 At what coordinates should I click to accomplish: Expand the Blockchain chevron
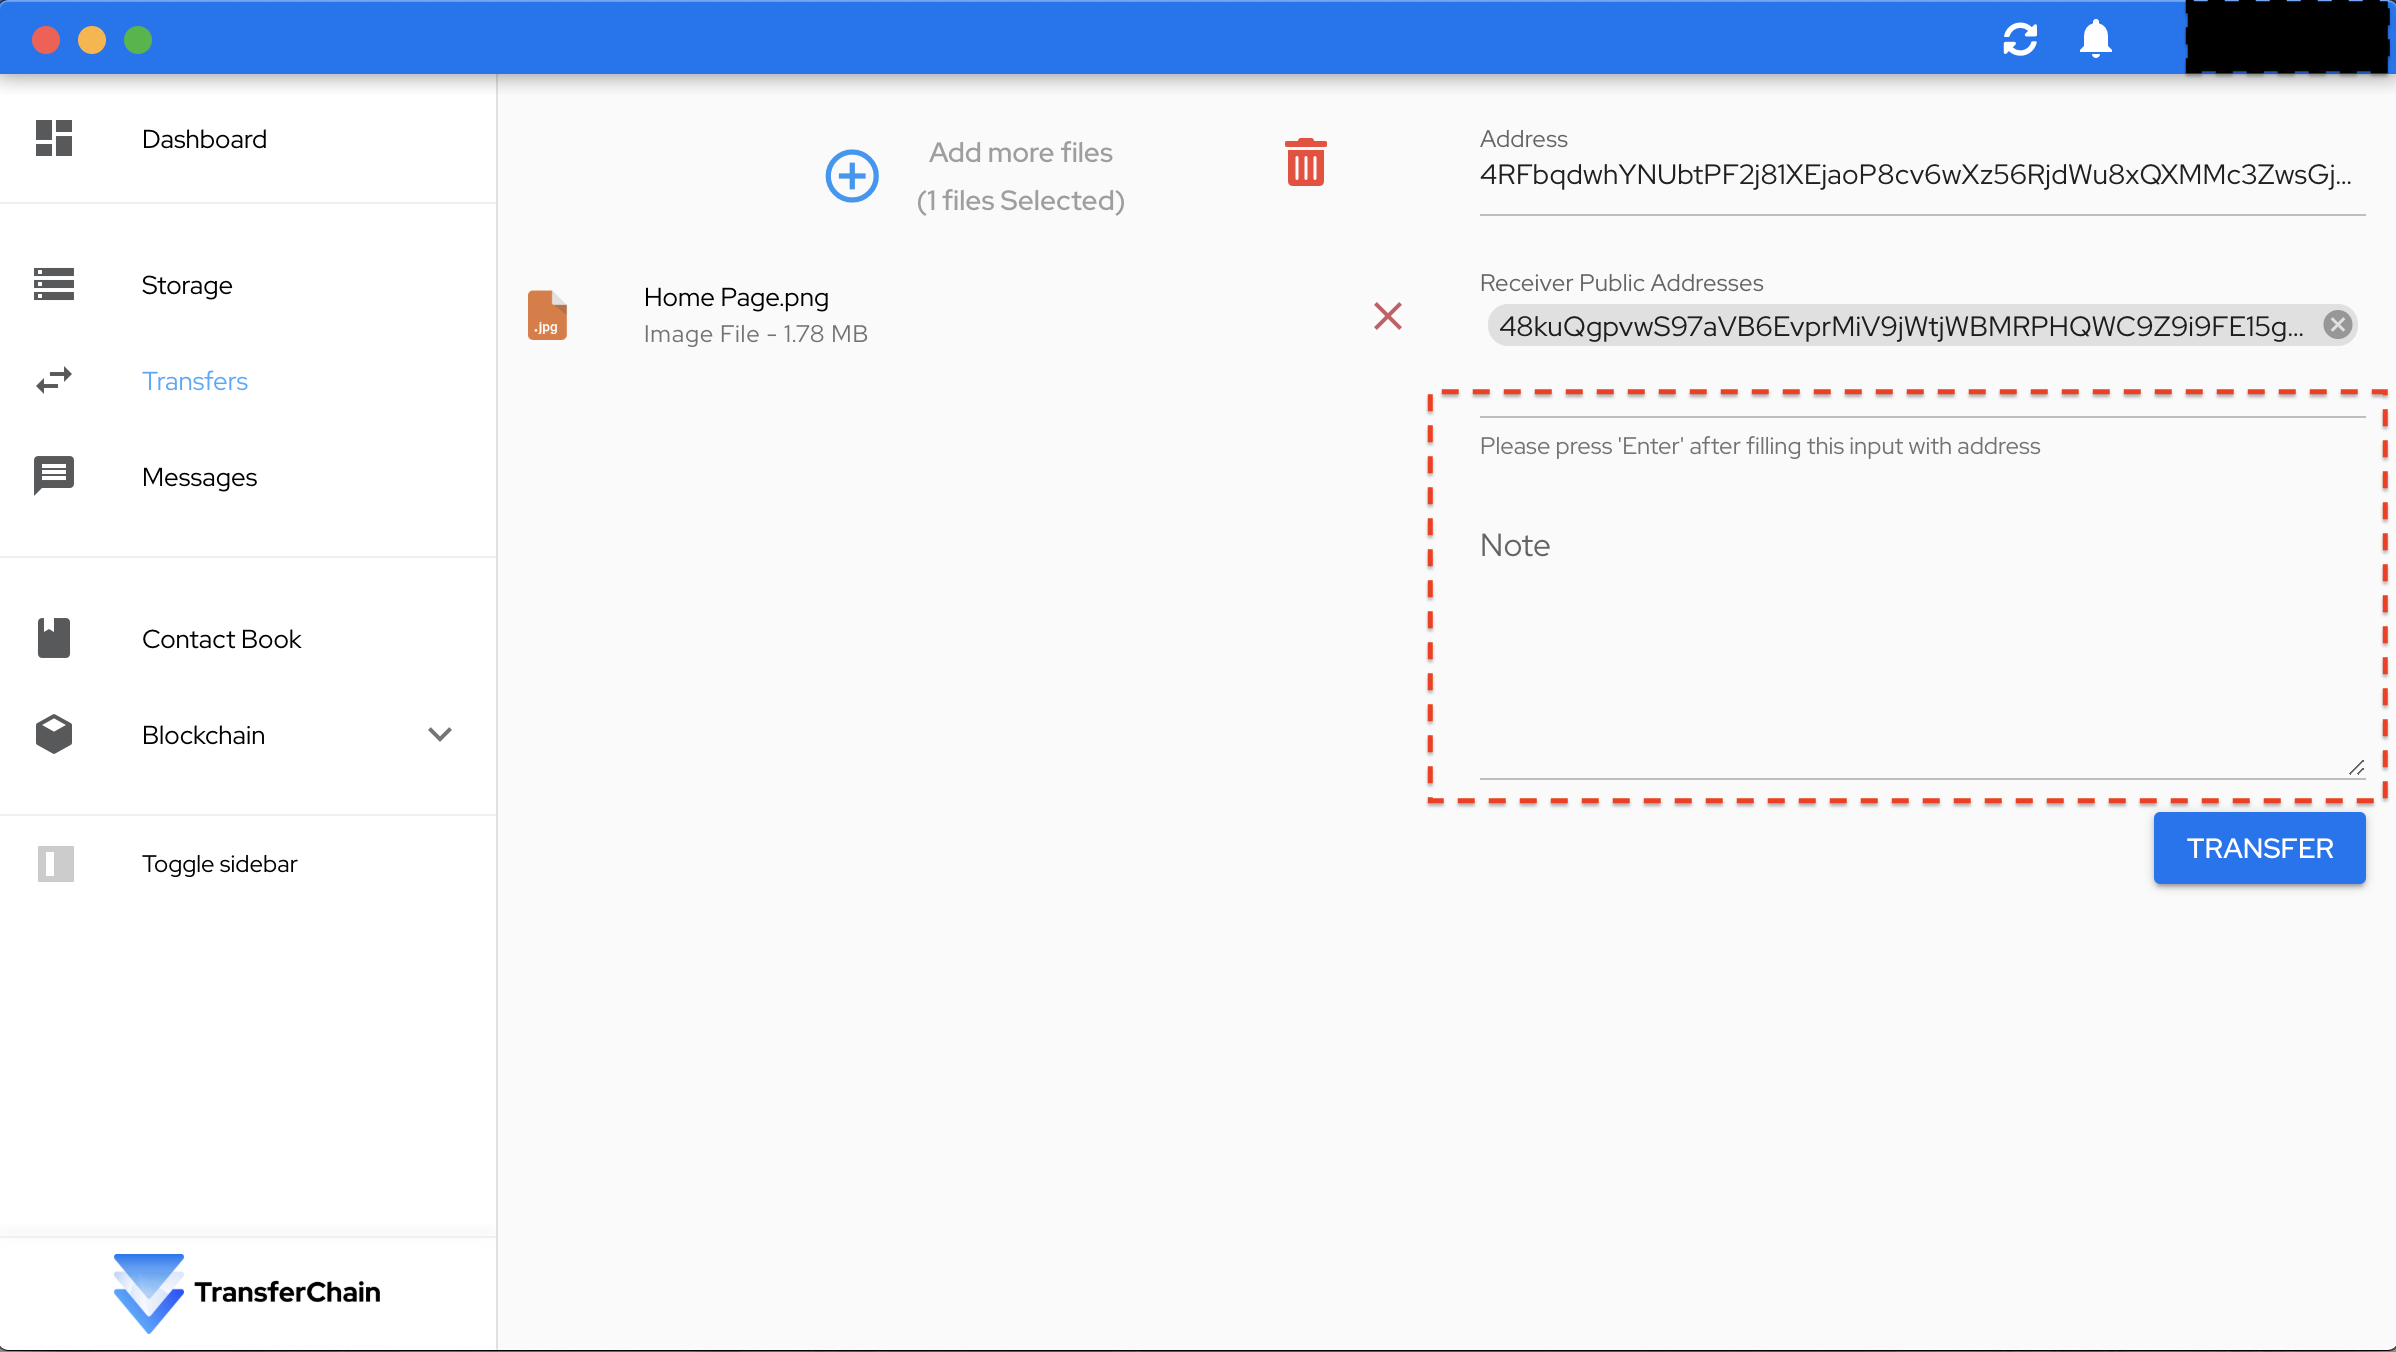[440, 735]
